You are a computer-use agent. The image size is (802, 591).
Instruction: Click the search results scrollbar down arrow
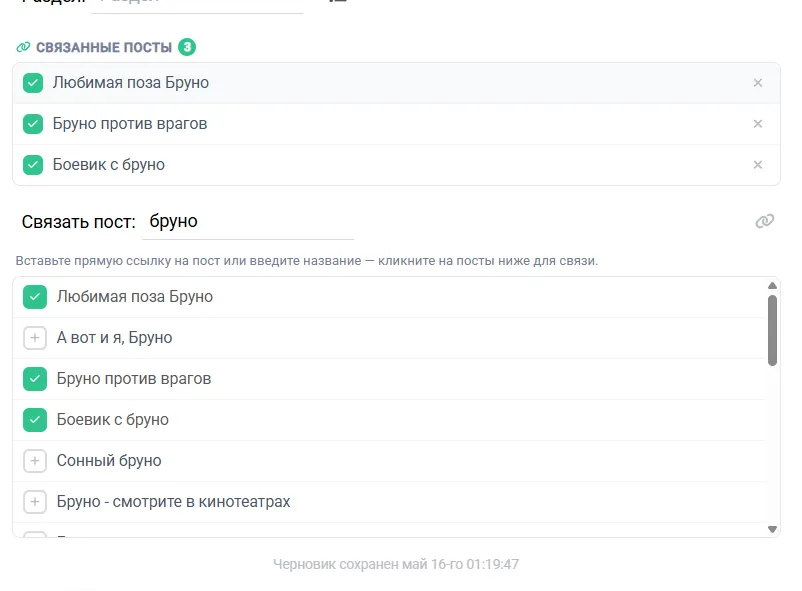coord(772,529)
